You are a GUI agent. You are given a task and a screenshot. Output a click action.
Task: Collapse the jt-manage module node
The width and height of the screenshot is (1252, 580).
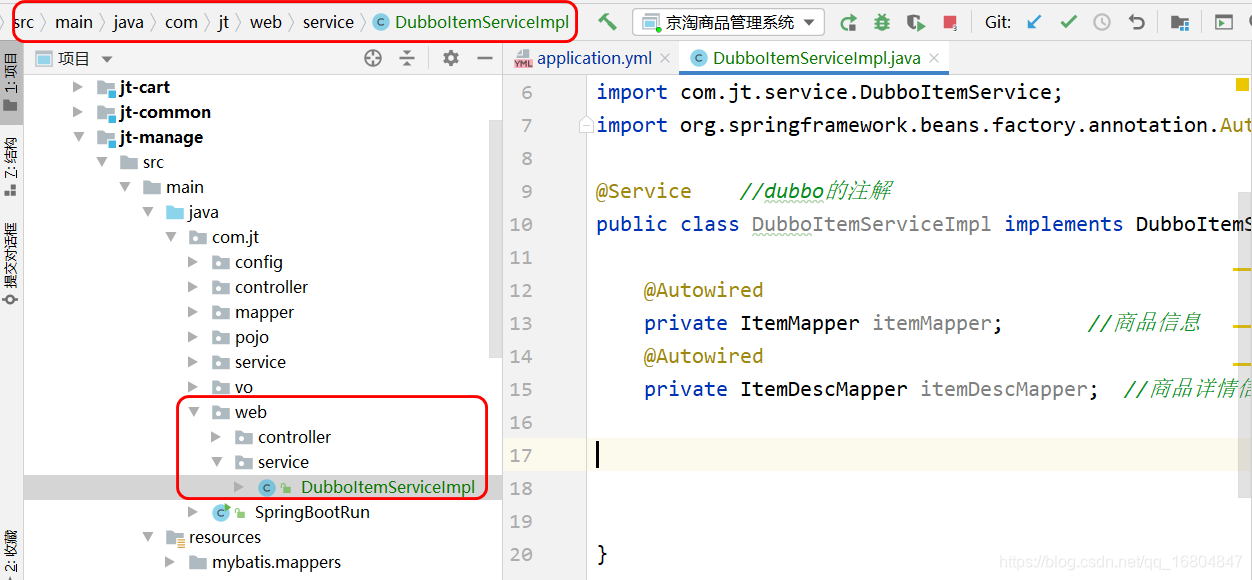[78, 137]
